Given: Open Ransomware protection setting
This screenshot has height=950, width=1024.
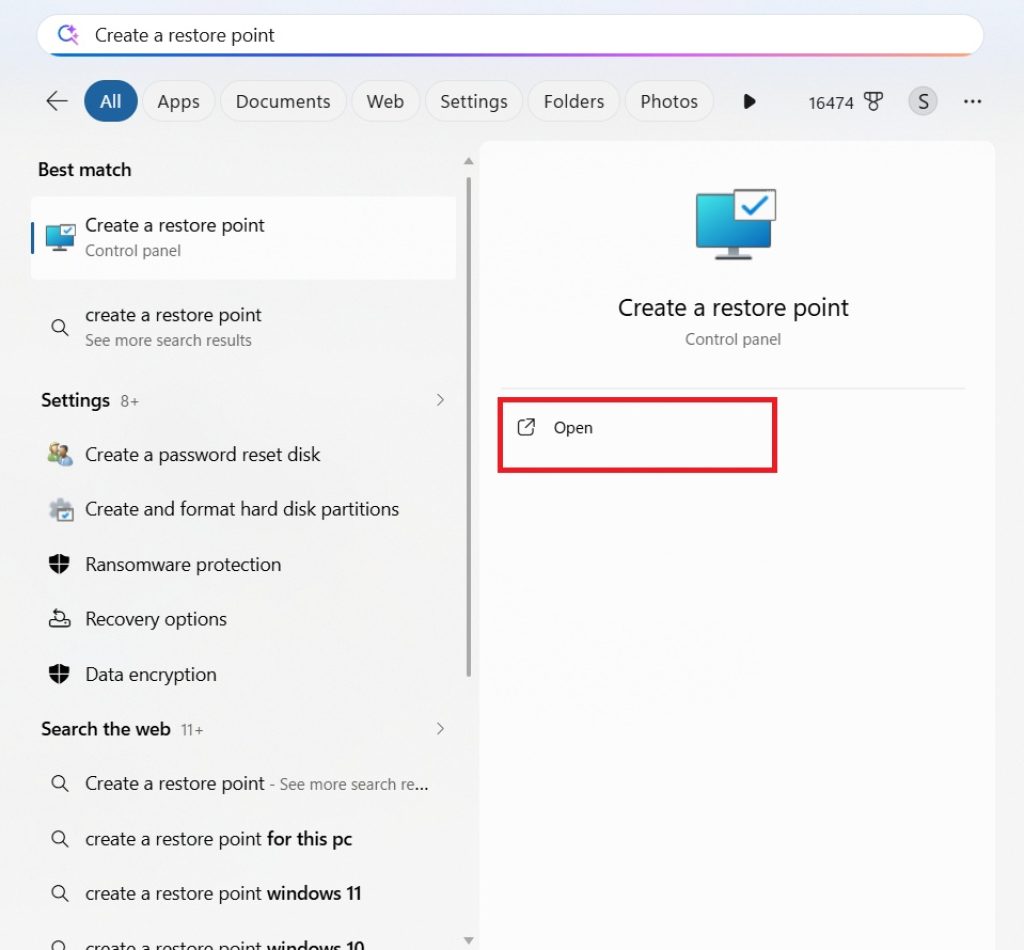Looking at the screenshot, I should coord(243,563).
